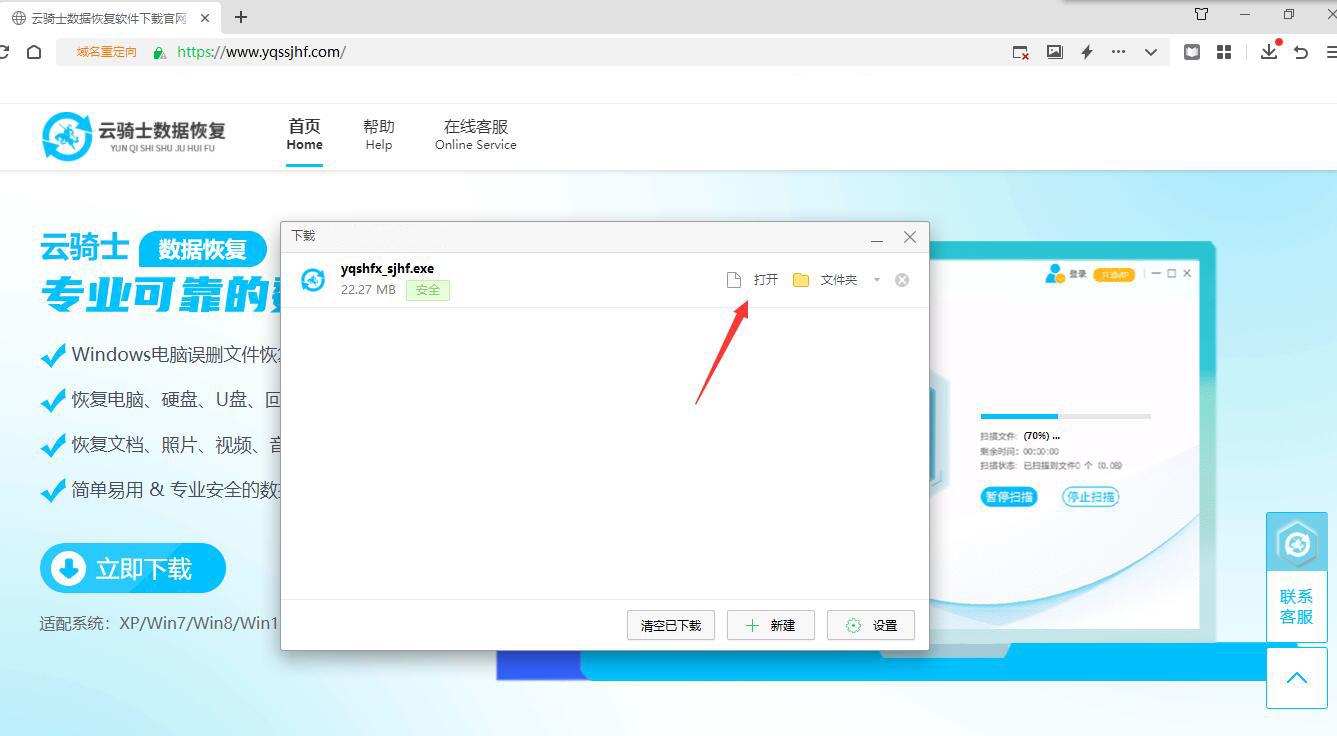The width and height of the screenshot is (1337, 736).
Task: Open the three-dot more options menu
Action: pyautogui.click(x=1119, y=51)
